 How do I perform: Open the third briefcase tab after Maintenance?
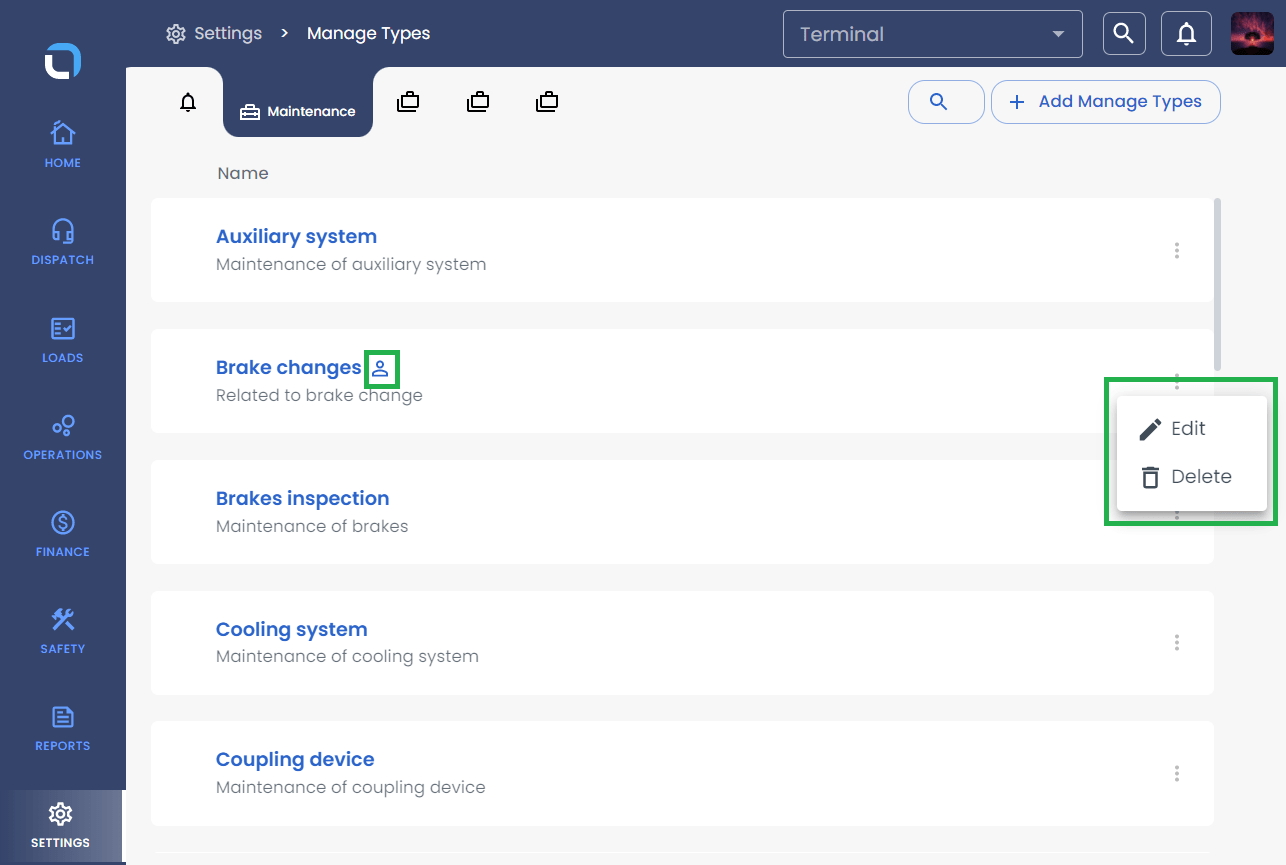(x=547, y=101)
